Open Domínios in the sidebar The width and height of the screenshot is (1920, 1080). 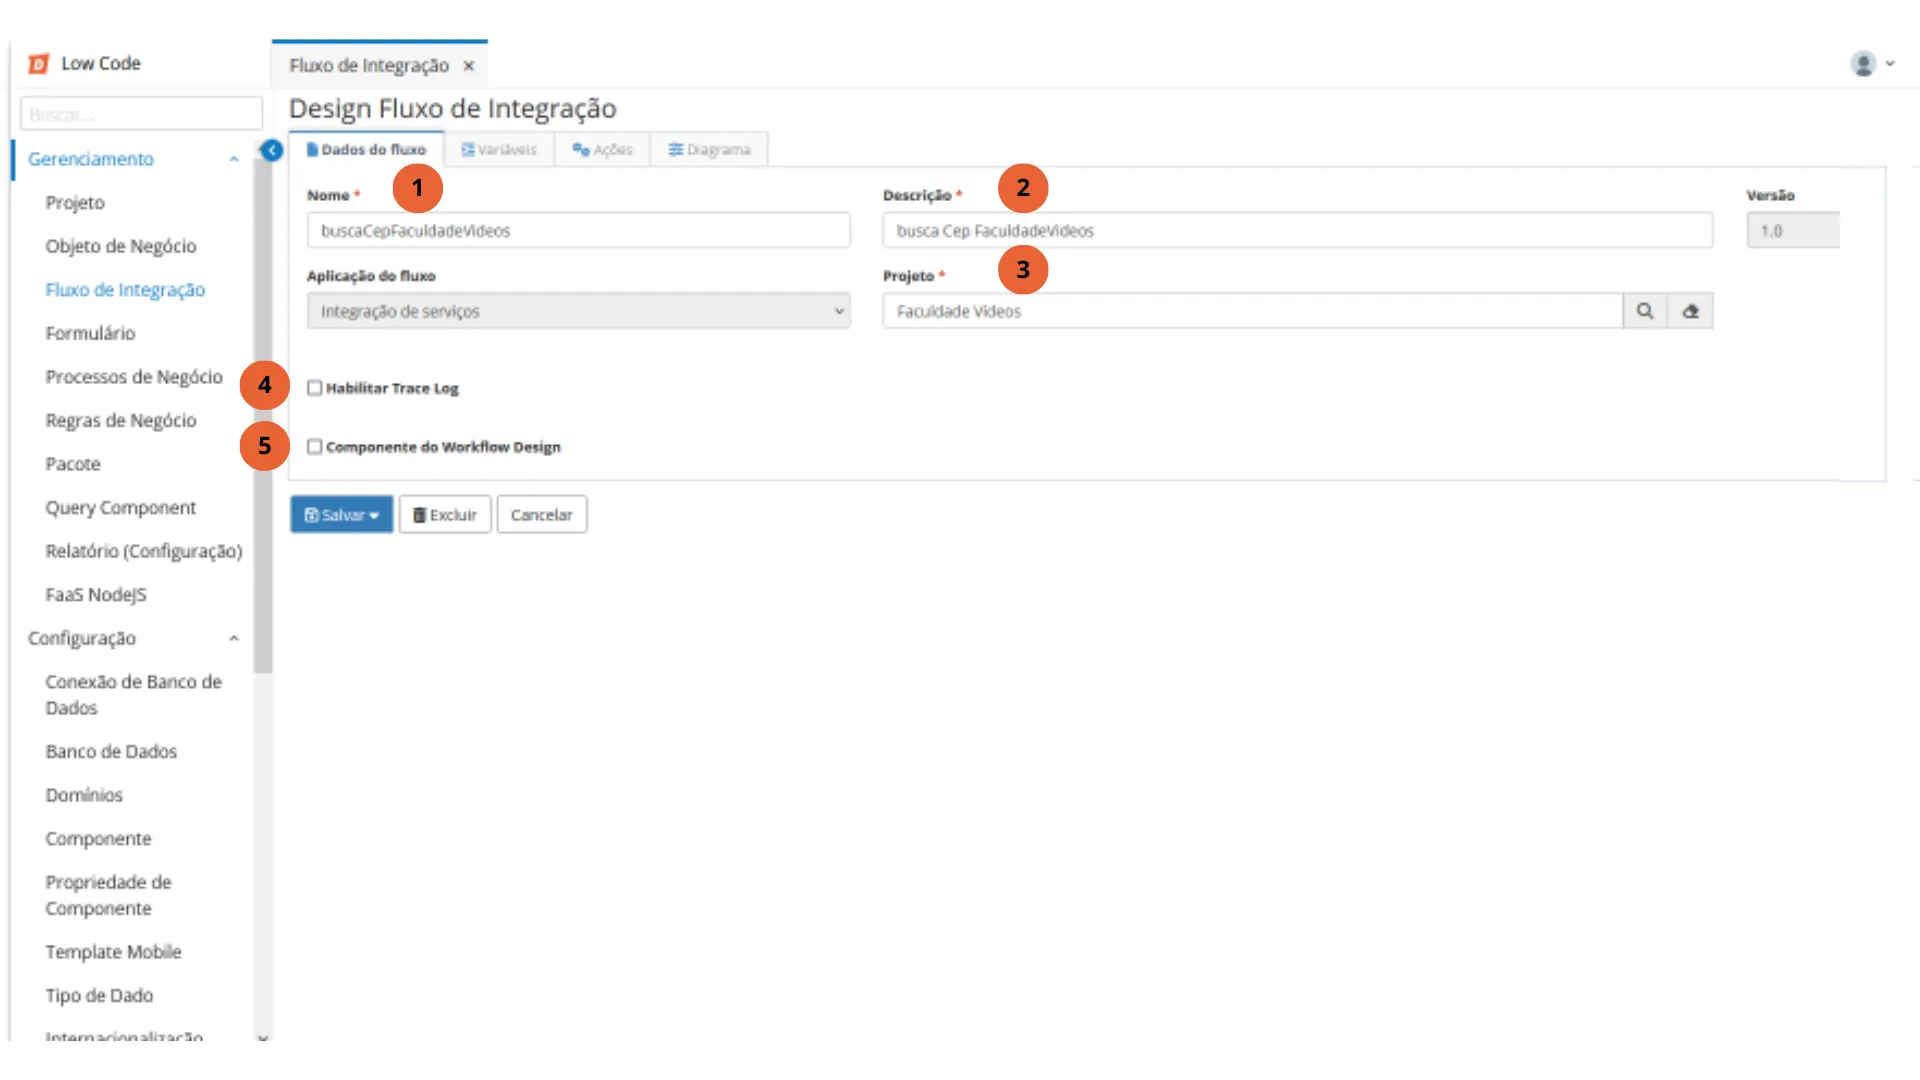point(84,795)
